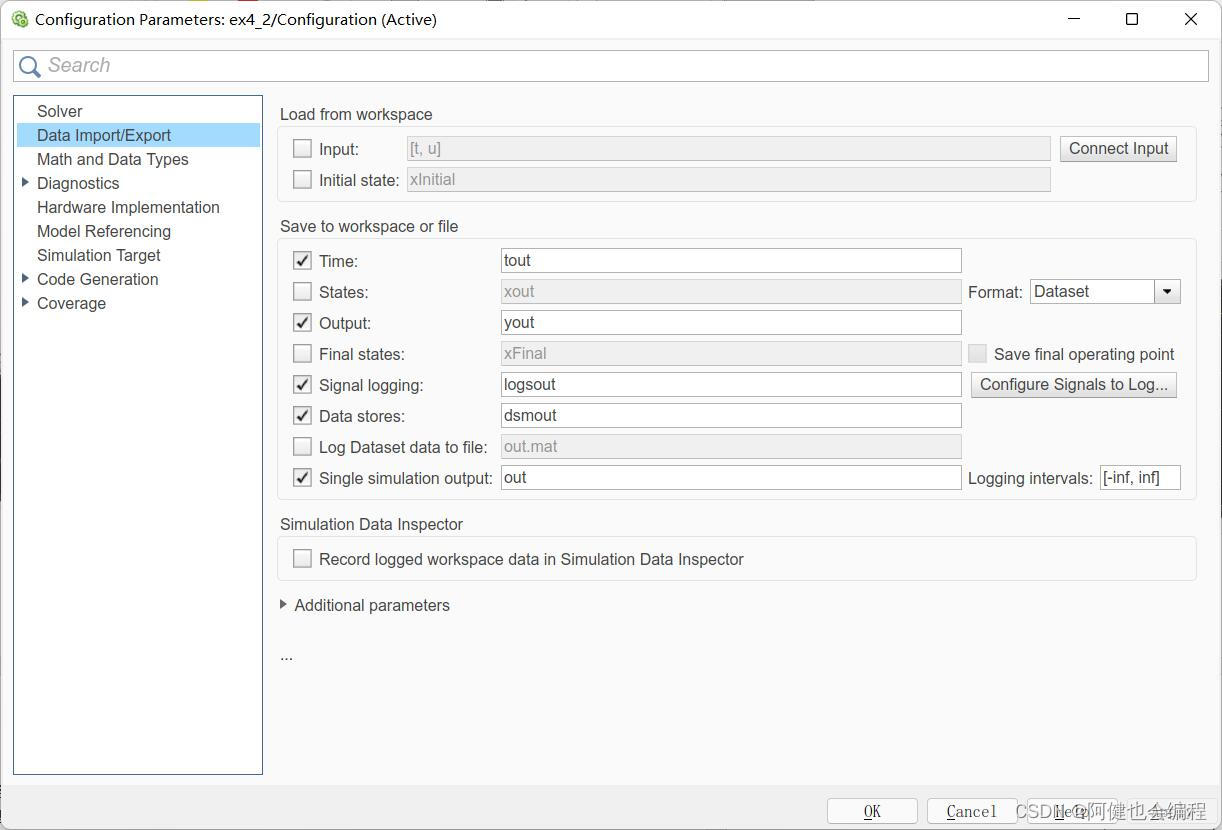
Task: Click into the Search field
Action: [x=611, y=65]
